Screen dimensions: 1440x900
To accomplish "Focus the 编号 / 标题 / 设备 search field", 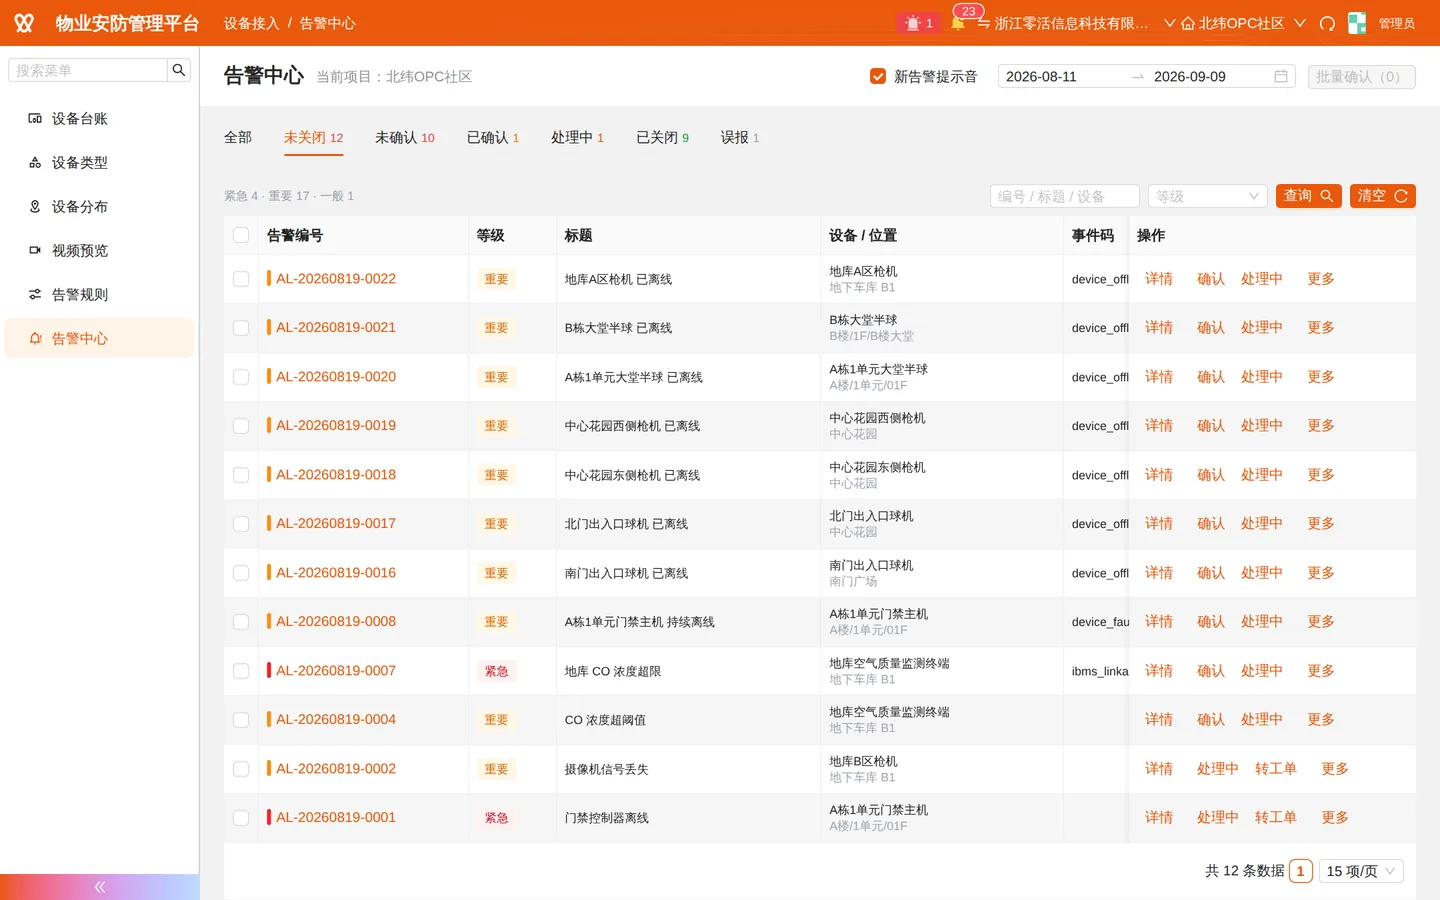I will click(1065, 196).
